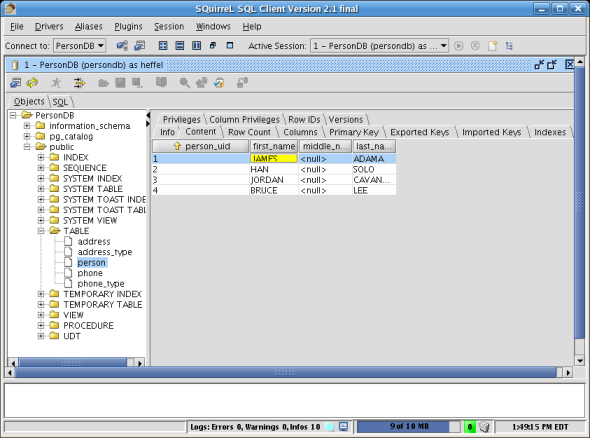Click the connect-to-alias toolbar icon
Viewport: 590px width, 438px height.
tap(122, 46)
